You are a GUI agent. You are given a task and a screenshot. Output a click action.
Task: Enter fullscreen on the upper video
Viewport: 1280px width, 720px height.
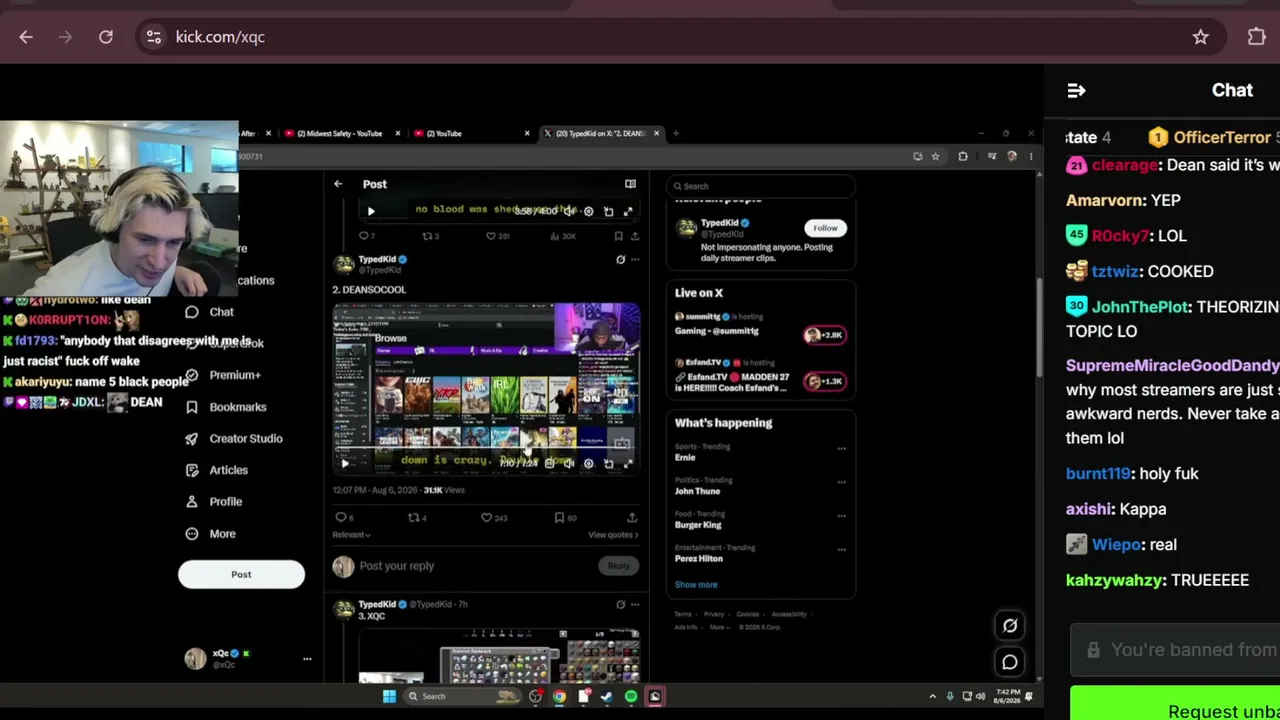click(x=628, y=211)
